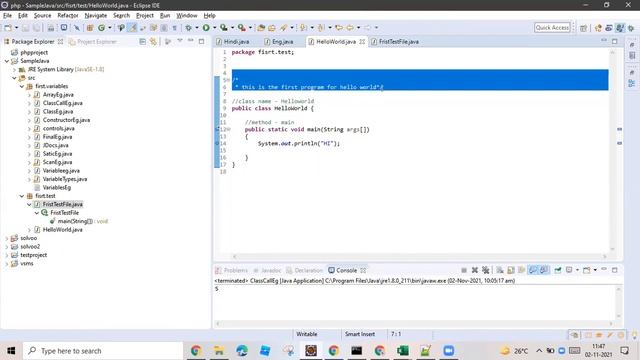This screenshot has width=640, height=360.
Task: Open Excel from the Windows taskbar
Action: tap(402, 351)
